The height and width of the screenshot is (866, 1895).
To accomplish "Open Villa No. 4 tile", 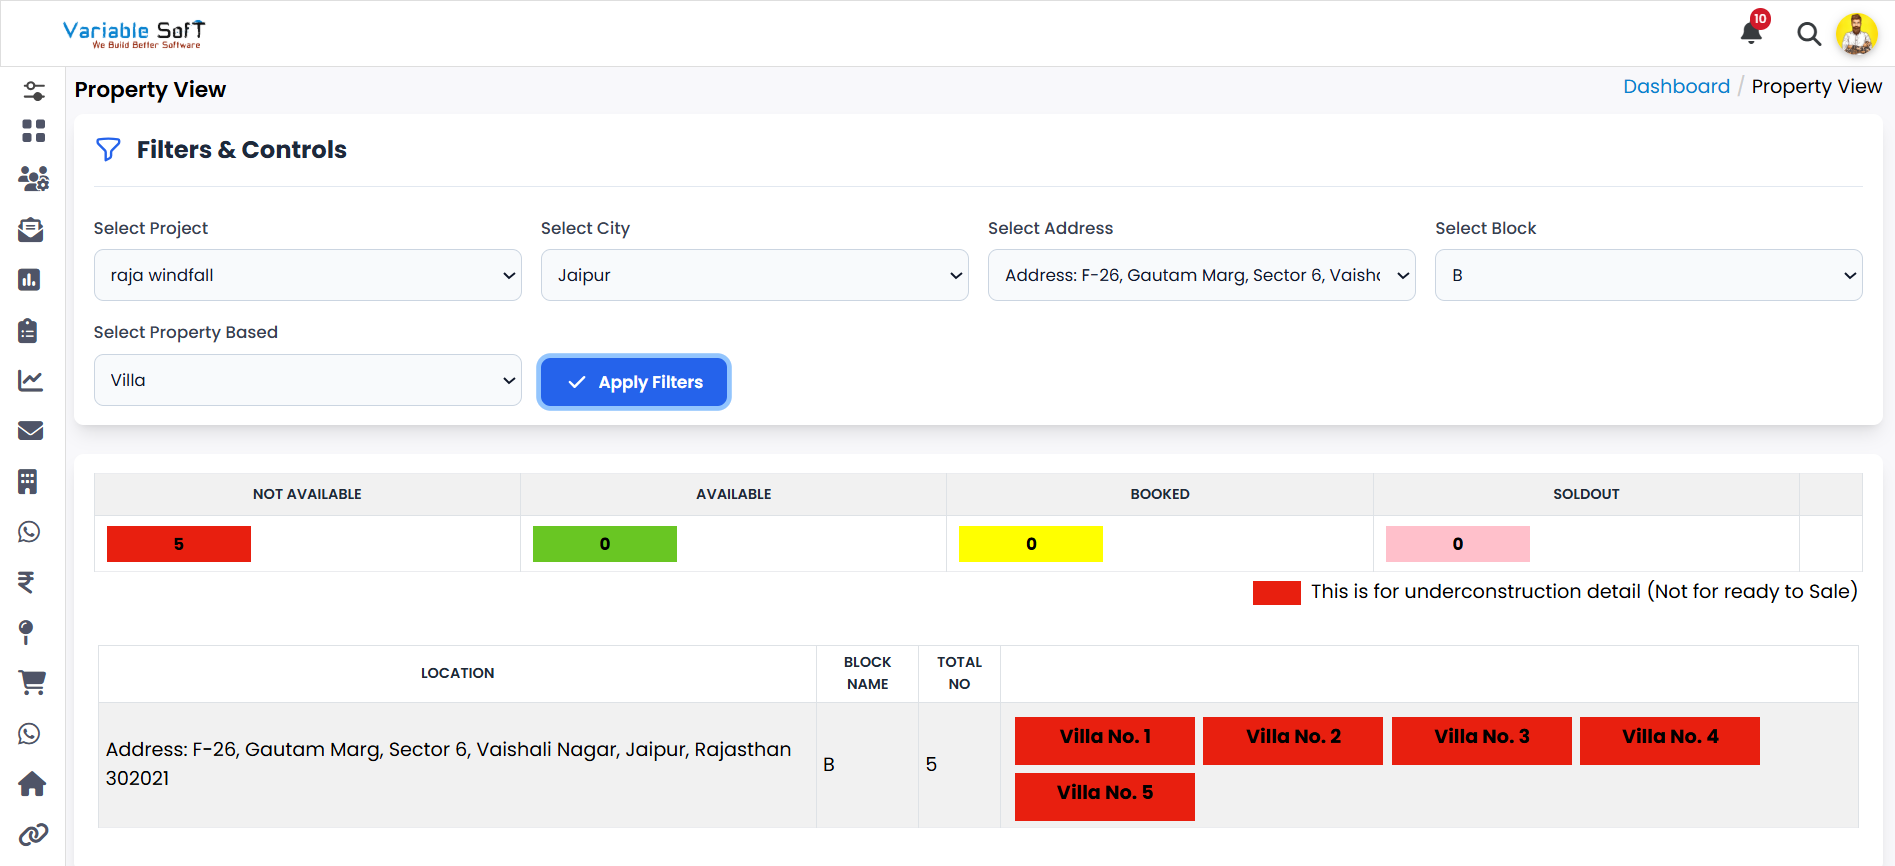I will click(x=1670, y=741).
